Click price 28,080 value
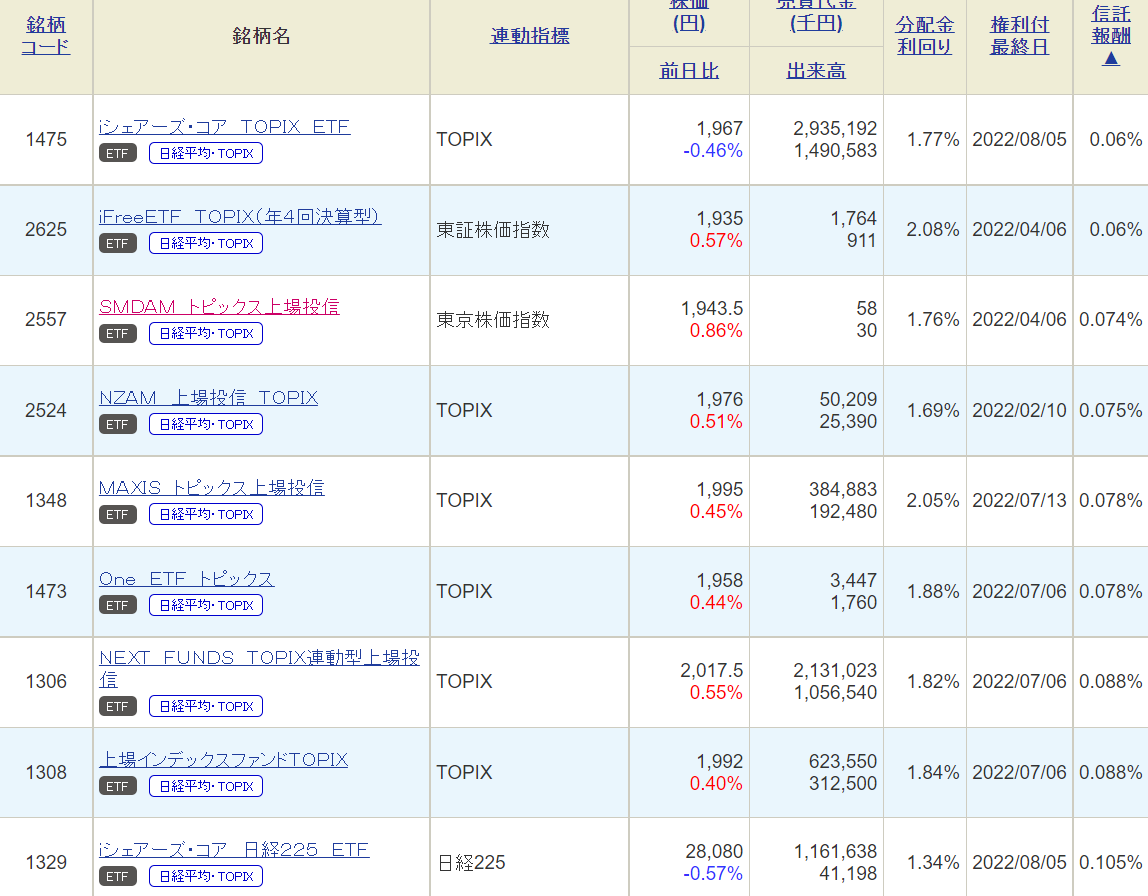The width and height of the screenshot is (1148, 896). [714, 851]
